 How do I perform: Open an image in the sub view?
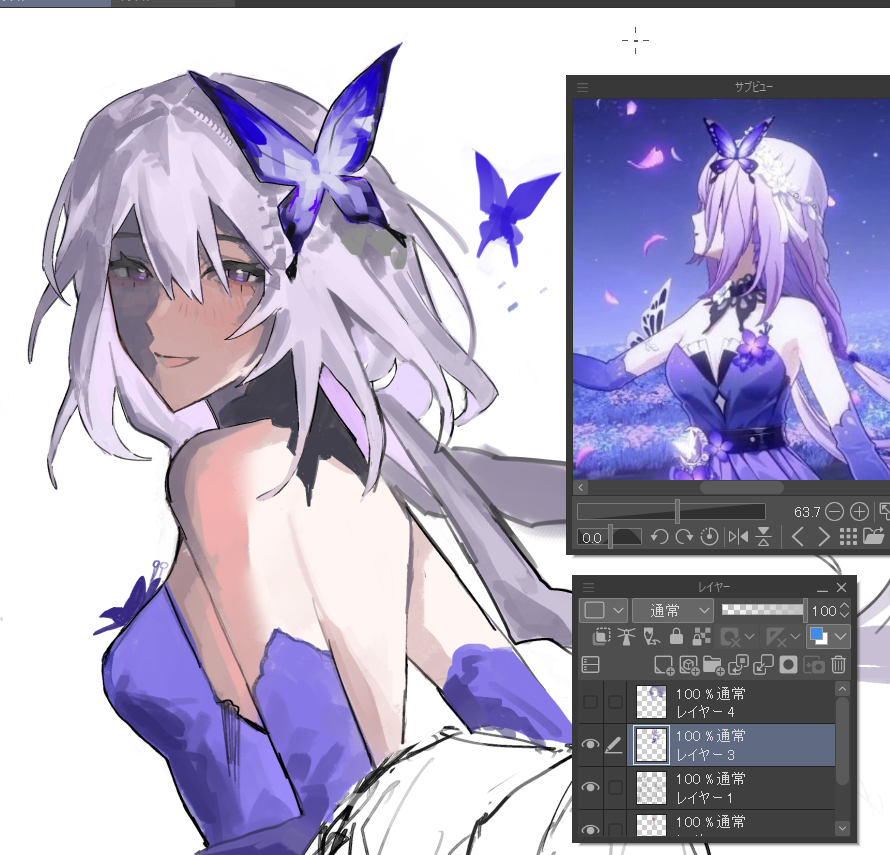click(874, 536)
